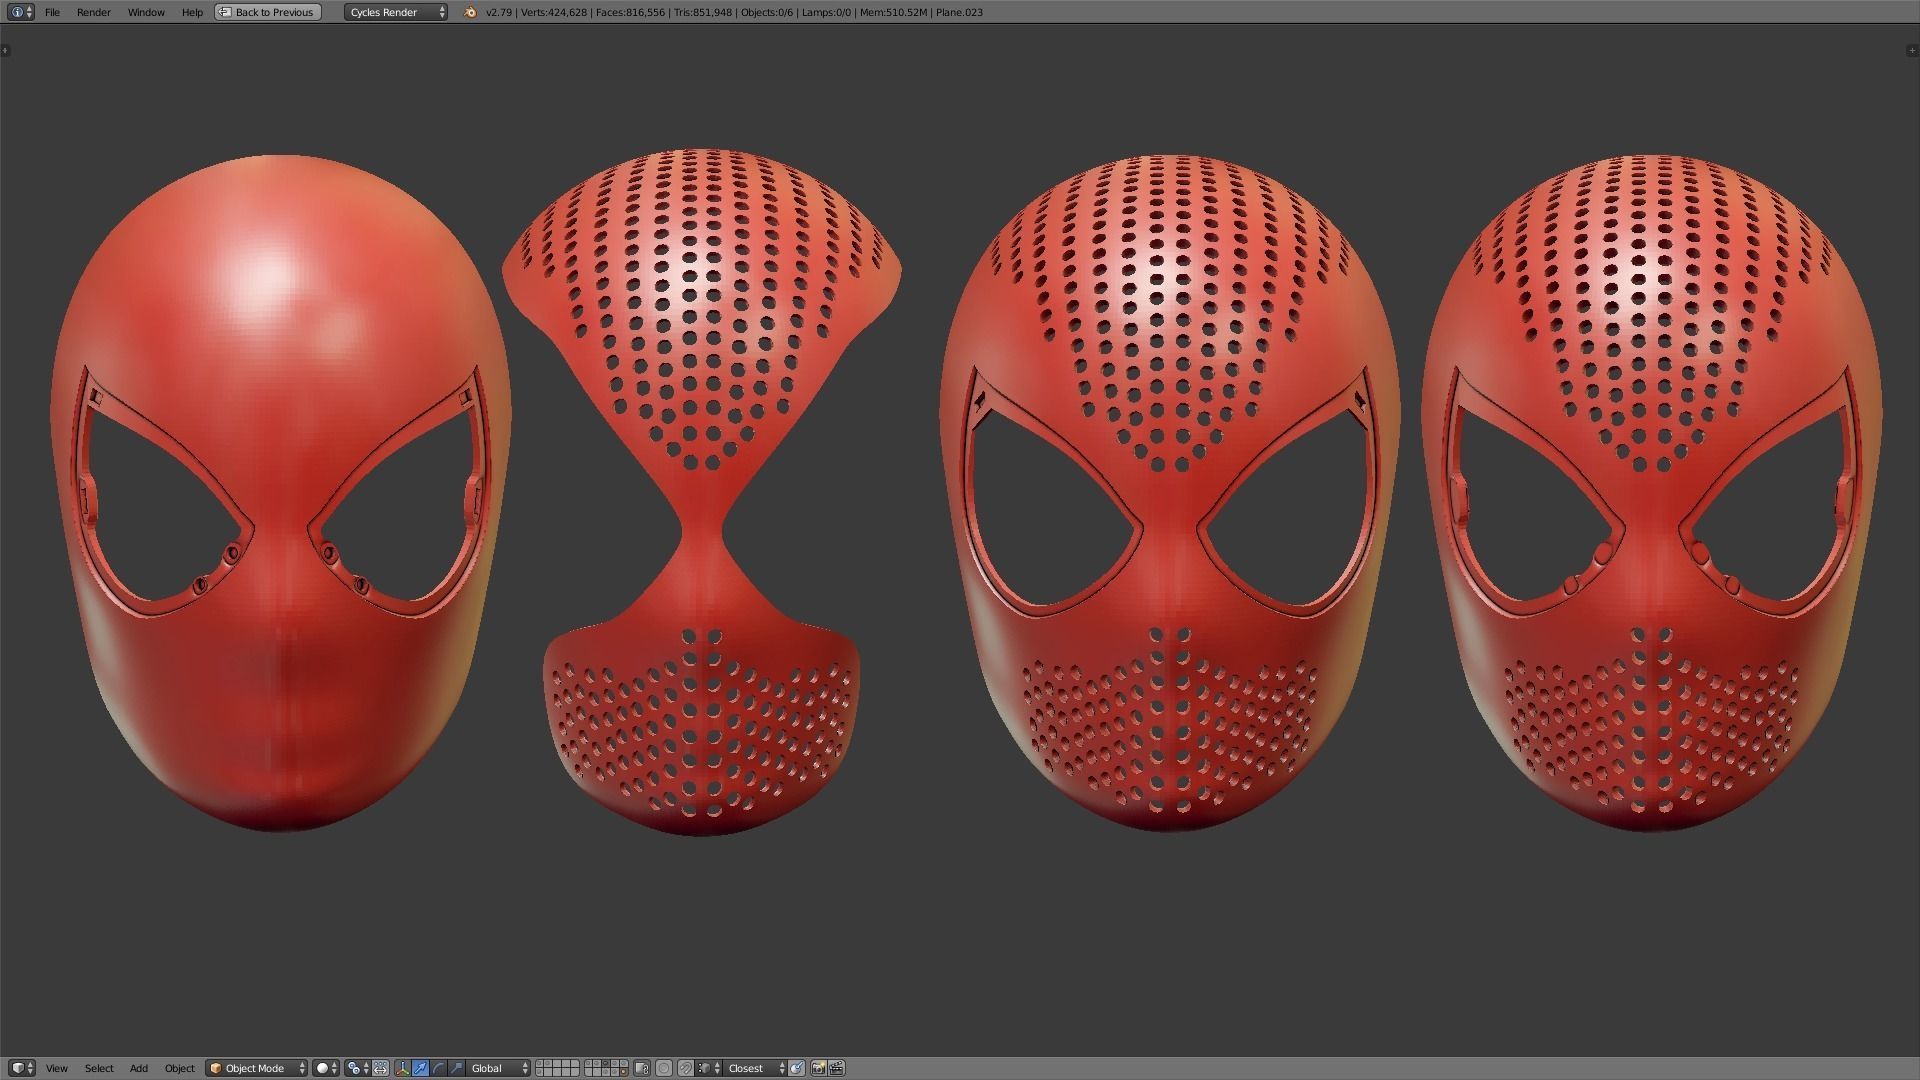
Task: Open the Global transform orientation dropdown
Action: 498,1068
